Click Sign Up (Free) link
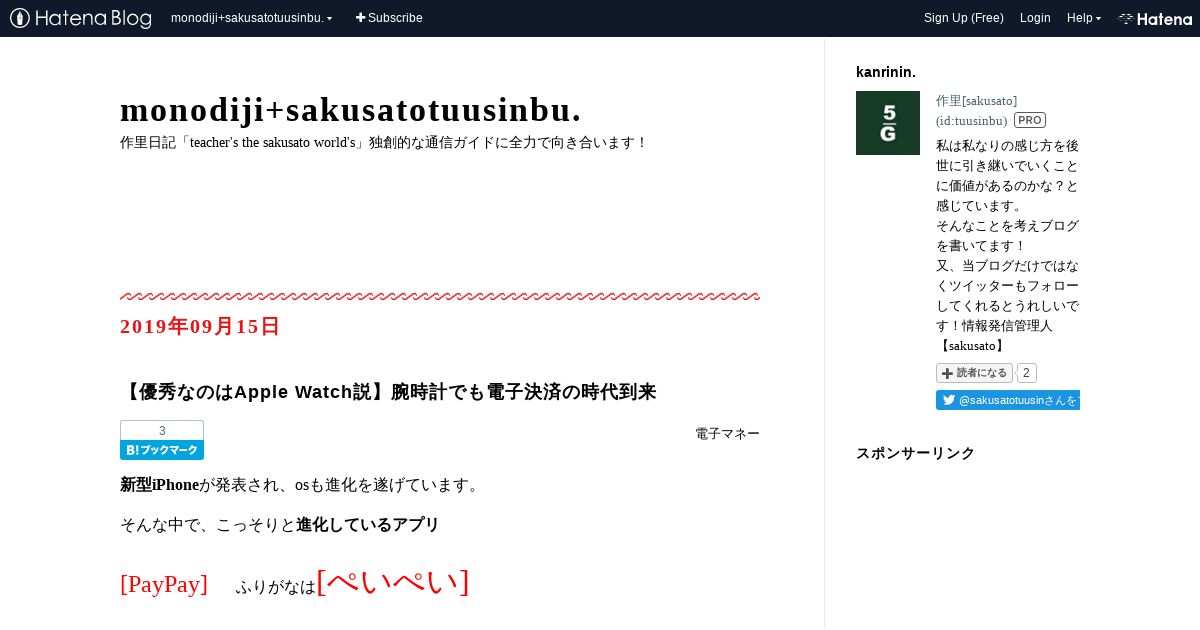The image size is (1200, 630). coord(963,18)
